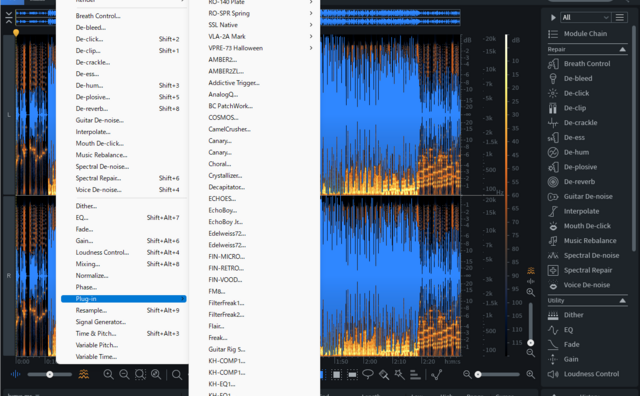
Task: Collapse the overview waveform arrows
Action: click(x=9, y=18)
